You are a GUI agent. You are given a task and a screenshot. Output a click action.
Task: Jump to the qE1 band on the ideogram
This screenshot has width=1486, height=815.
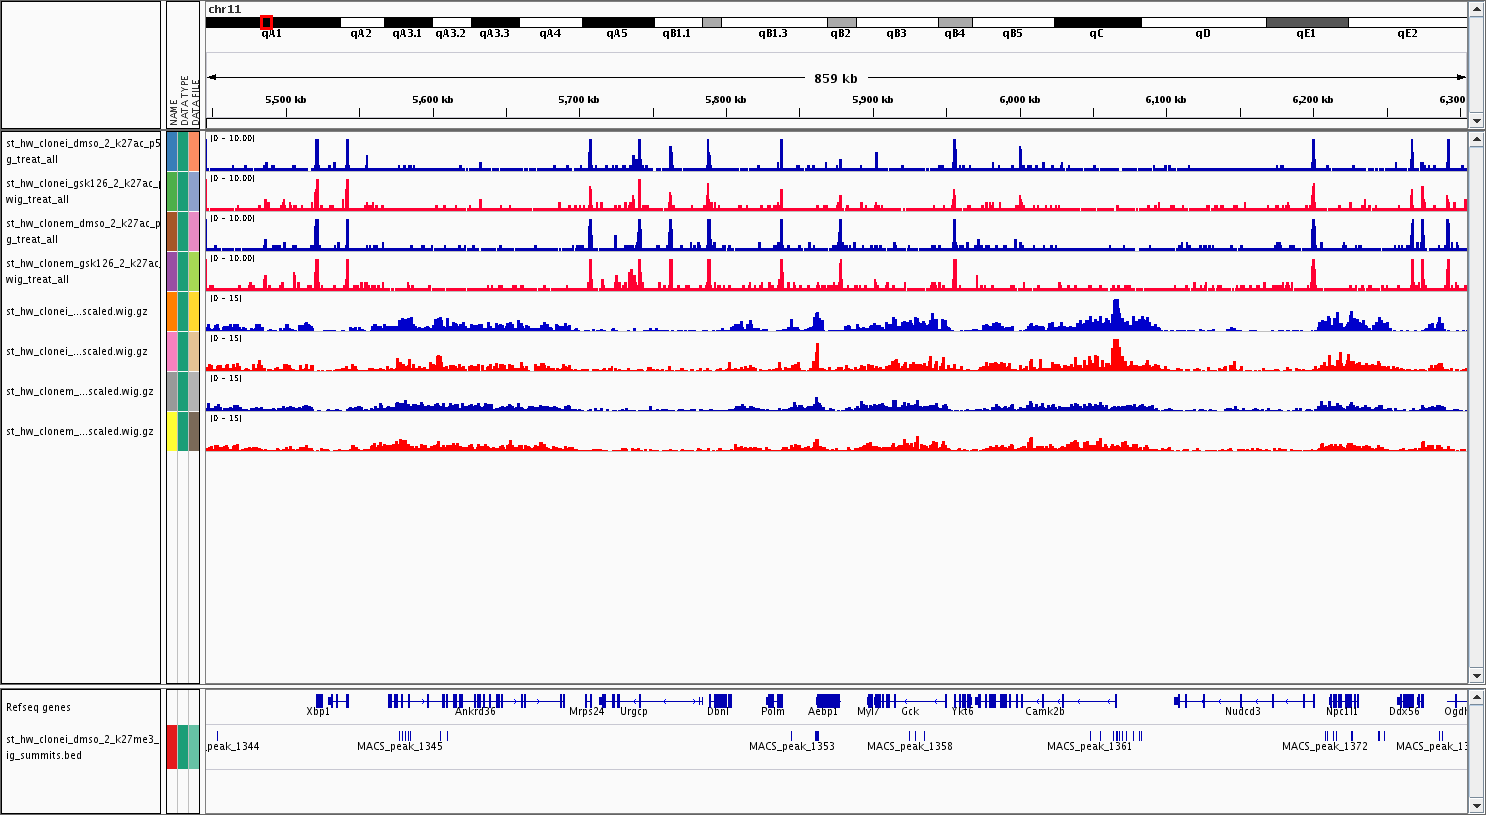tap(1306, 22)
